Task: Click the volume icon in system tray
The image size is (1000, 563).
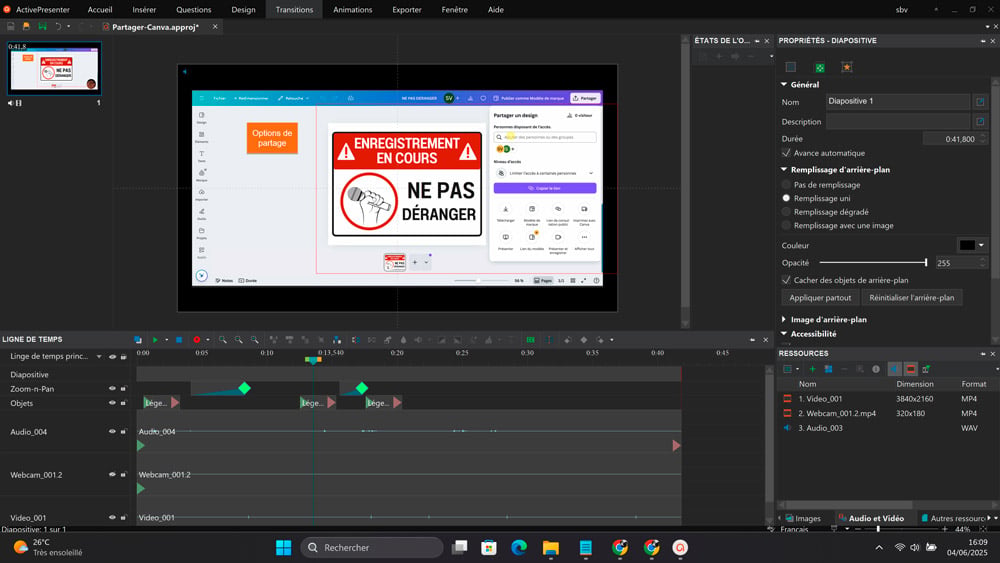Action: pyautogui.click(x=915, y=547)
